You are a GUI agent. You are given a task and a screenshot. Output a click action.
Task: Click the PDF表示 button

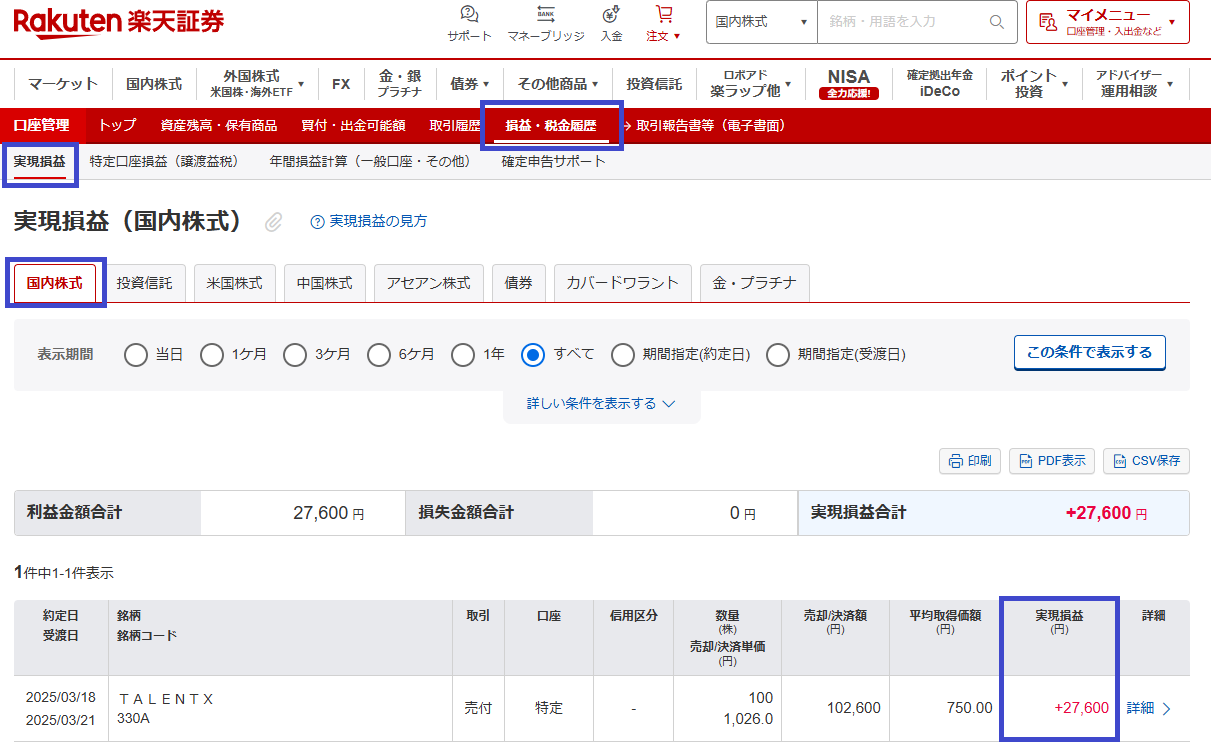pos(1051,461)
